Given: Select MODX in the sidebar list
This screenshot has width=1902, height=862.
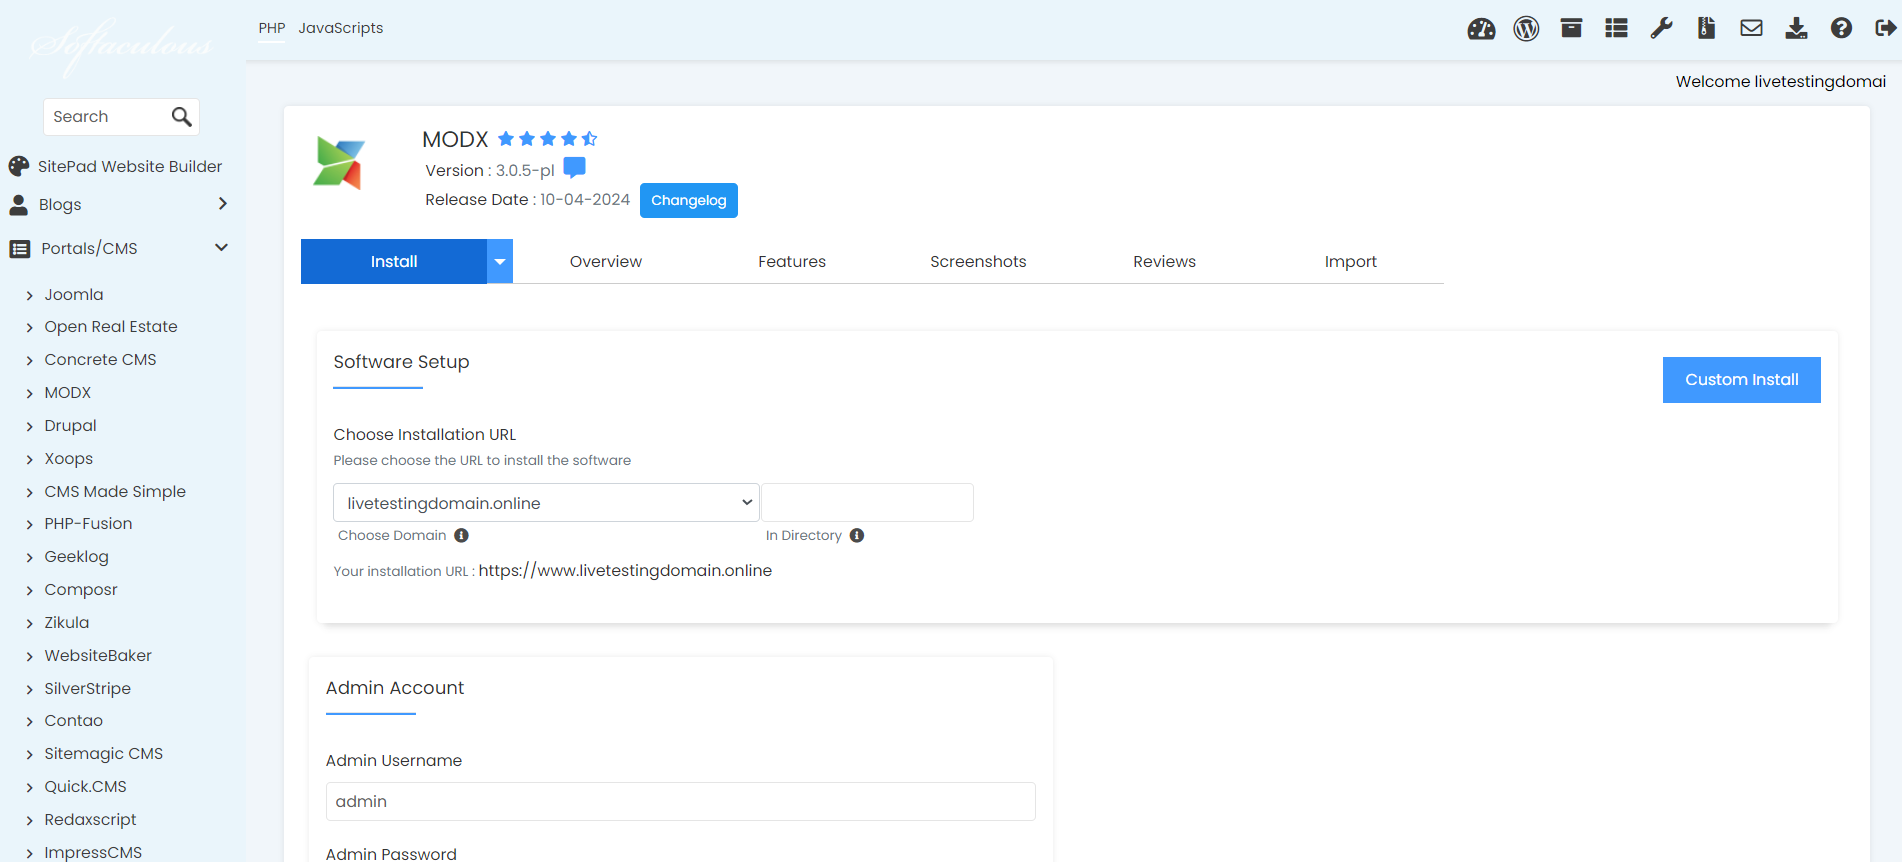Looking at the screenshot, I should coord(68,393).
